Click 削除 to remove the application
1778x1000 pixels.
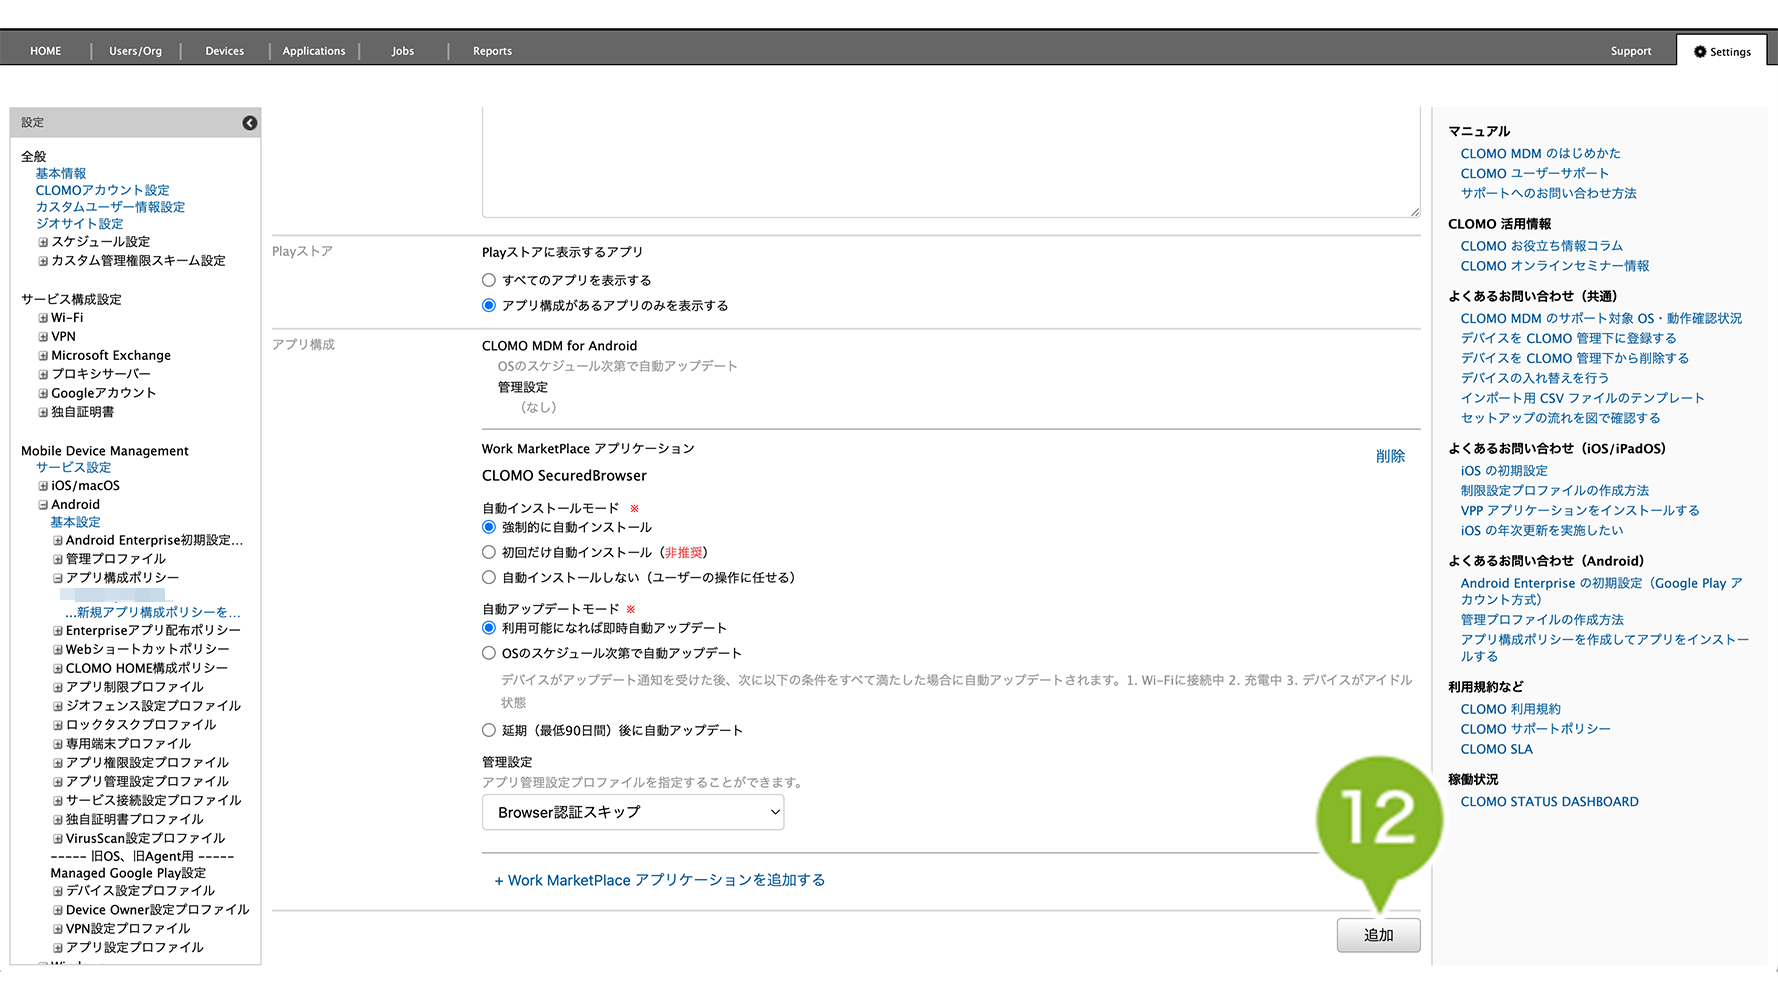[x=1390, y=456]
